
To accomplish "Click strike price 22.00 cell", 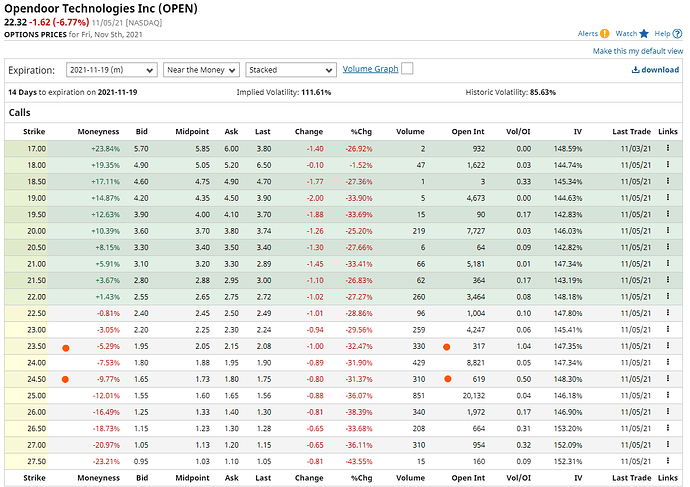I will 37,297.
